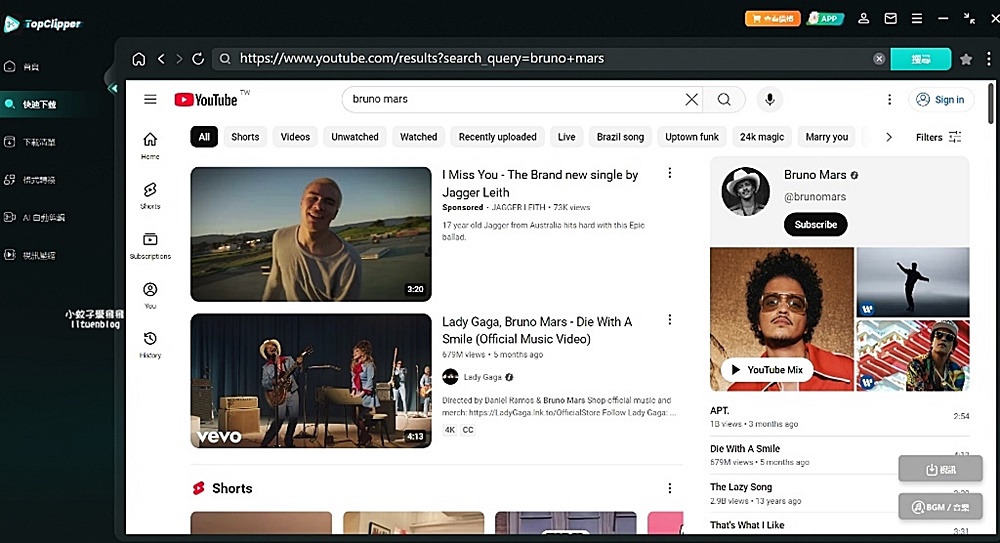Image resolution: width=1000 pixels, height=543 pixels.
Task: Start voice search with microphone icon
Action: coord(770,99)
